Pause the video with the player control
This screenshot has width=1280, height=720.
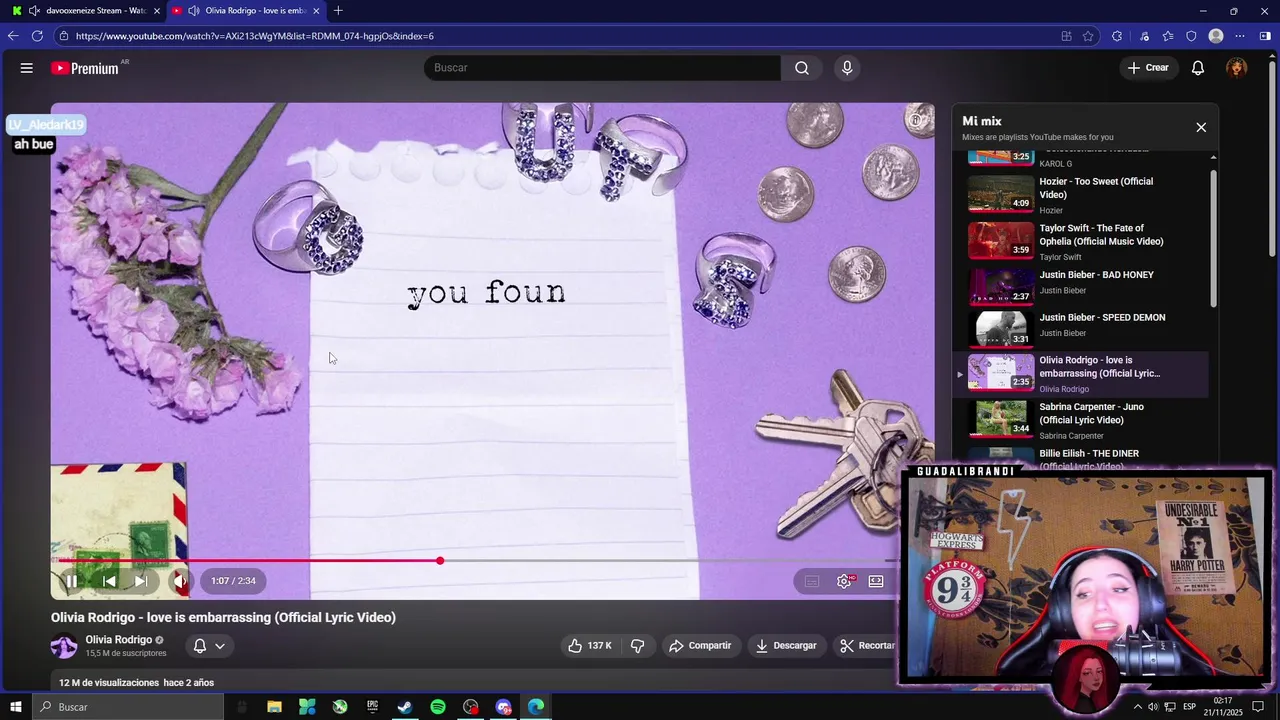pyautogui.click(x=71, y=581)
